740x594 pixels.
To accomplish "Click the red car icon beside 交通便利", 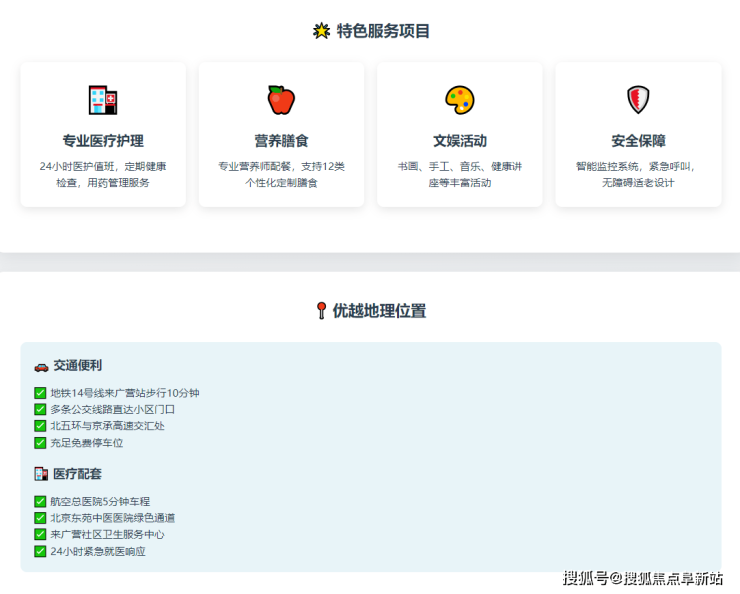I will tap(41, 366).
